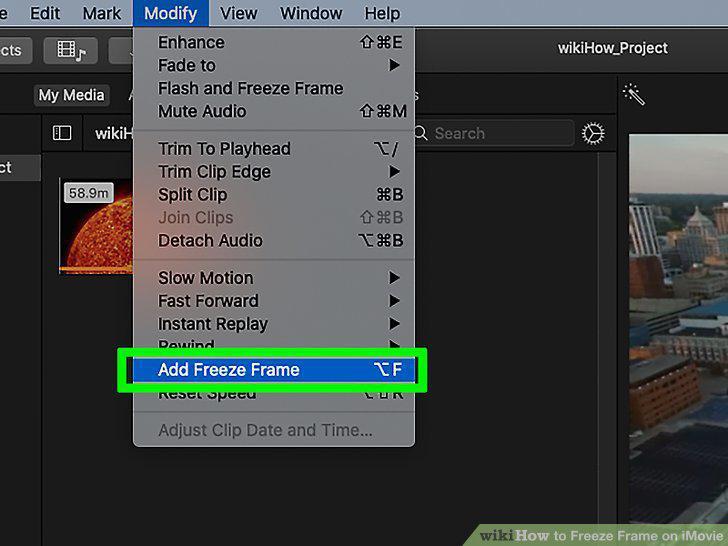This screenshot has height=546, width=728.
Task: Open the Window menu
Action: (311, 13)
